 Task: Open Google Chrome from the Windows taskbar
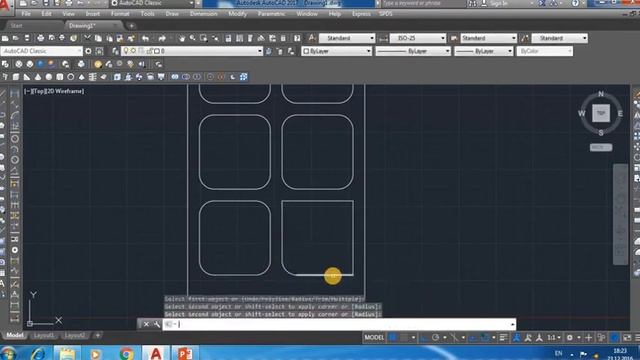pos(127,353)
